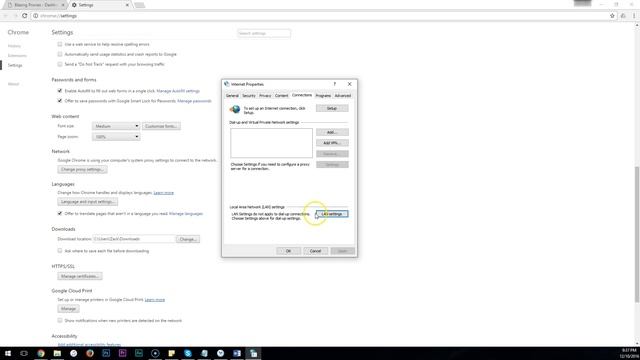Screen dimensions: 640x360
Task: Click the Add... button for dial-up connections
Action: (x=332, y=132)
